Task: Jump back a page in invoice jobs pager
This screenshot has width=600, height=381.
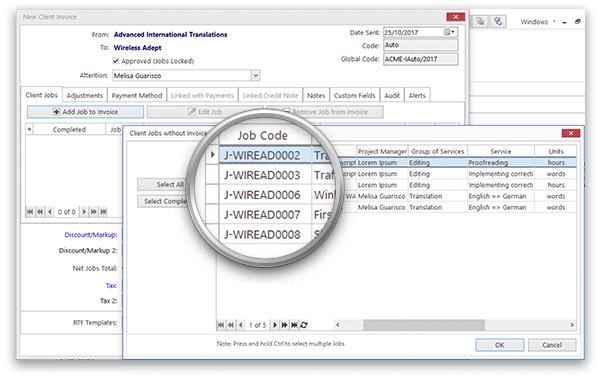Action: 40,212
